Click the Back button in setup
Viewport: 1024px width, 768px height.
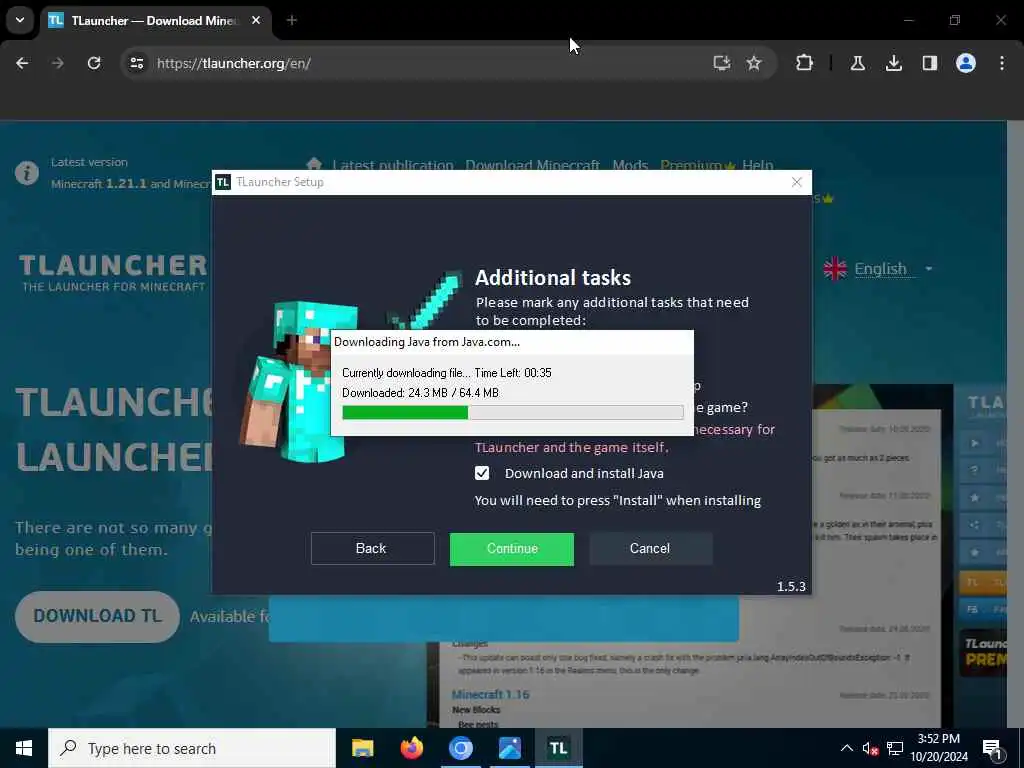pyautogui.click(x=372, y=549)
